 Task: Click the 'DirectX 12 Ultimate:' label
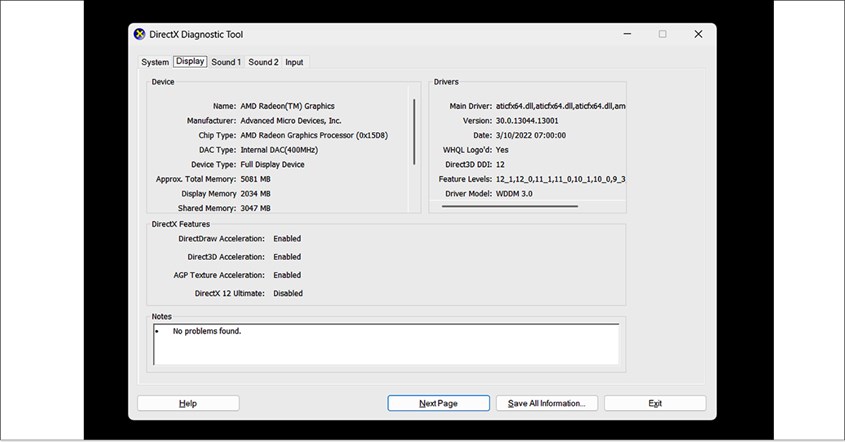pyautogui.click(x=230, y=293)
